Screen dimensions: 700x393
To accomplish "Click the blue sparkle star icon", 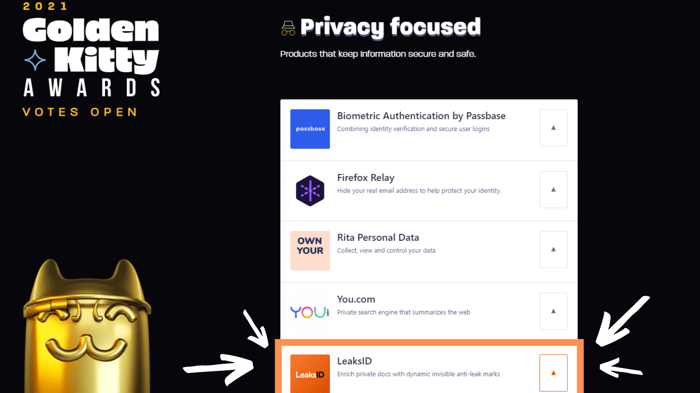I will point(35,60).
